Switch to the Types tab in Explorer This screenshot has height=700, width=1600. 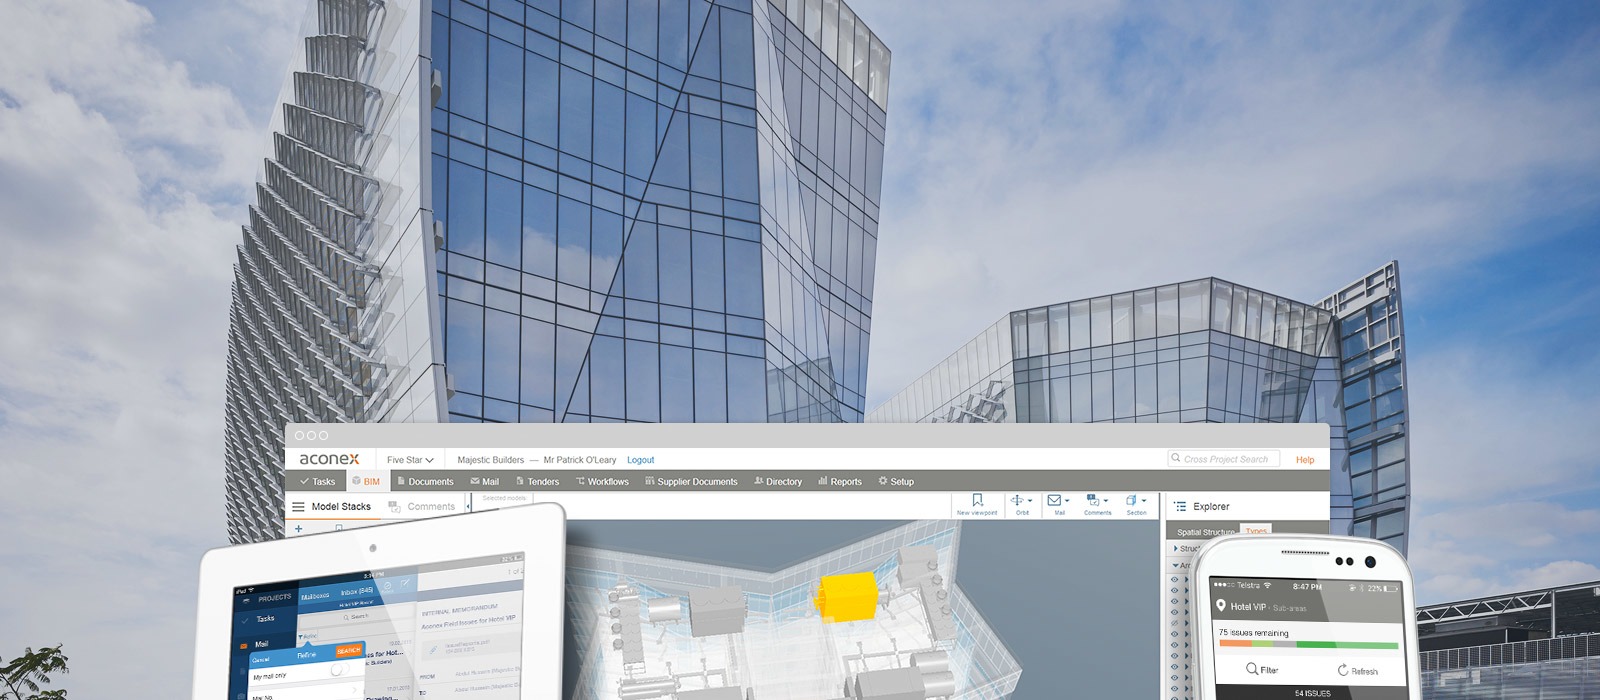coord(1256,531)
